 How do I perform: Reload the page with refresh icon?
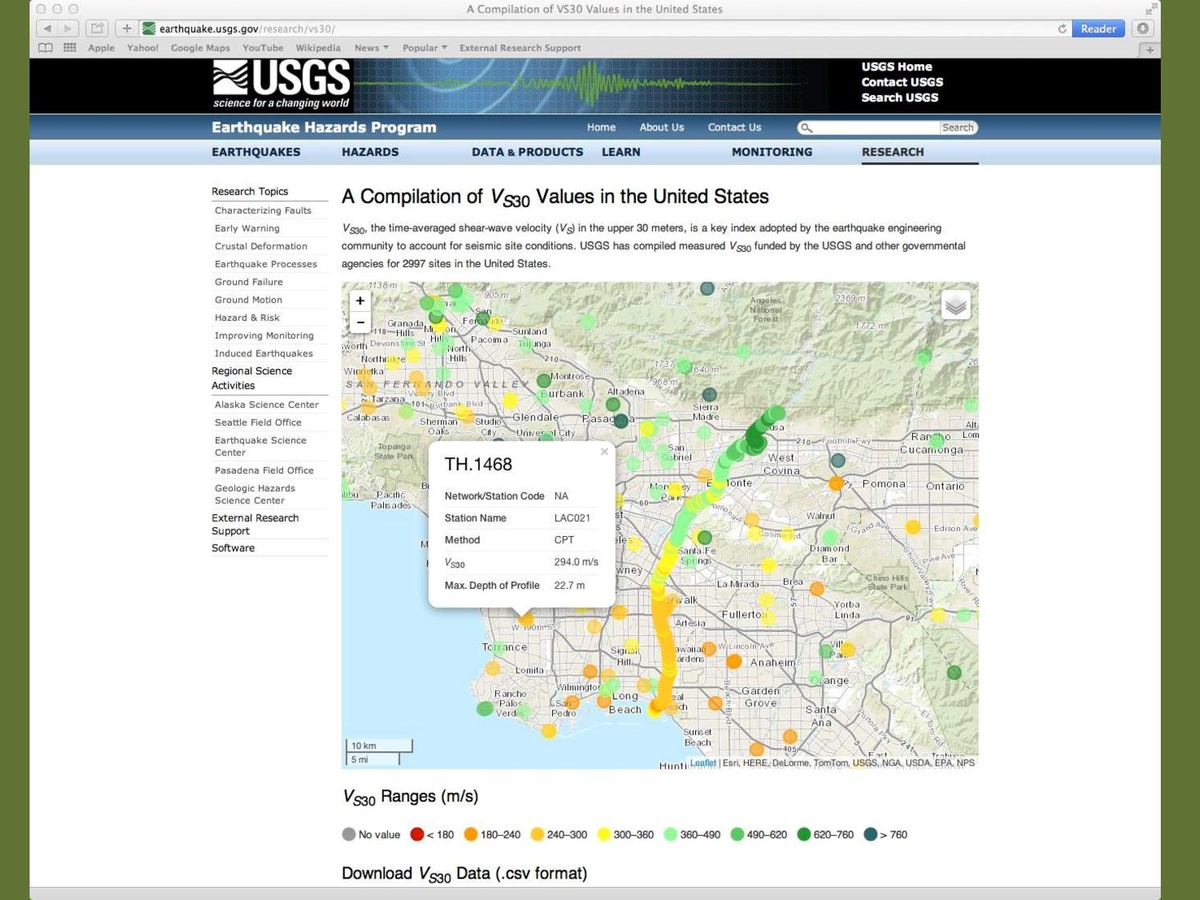click(x=1062, y=29)
